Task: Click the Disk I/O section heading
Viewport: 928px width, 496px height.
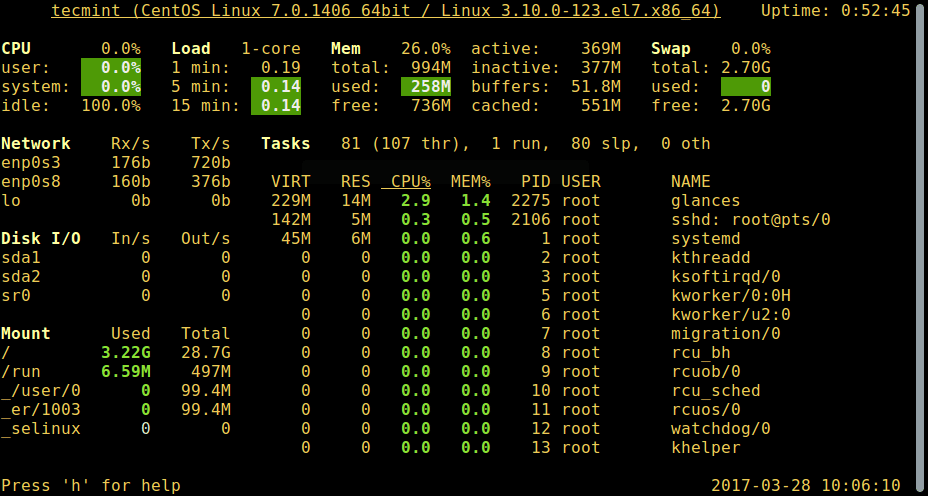Action: pyautogui.click(x=41, y=238)
